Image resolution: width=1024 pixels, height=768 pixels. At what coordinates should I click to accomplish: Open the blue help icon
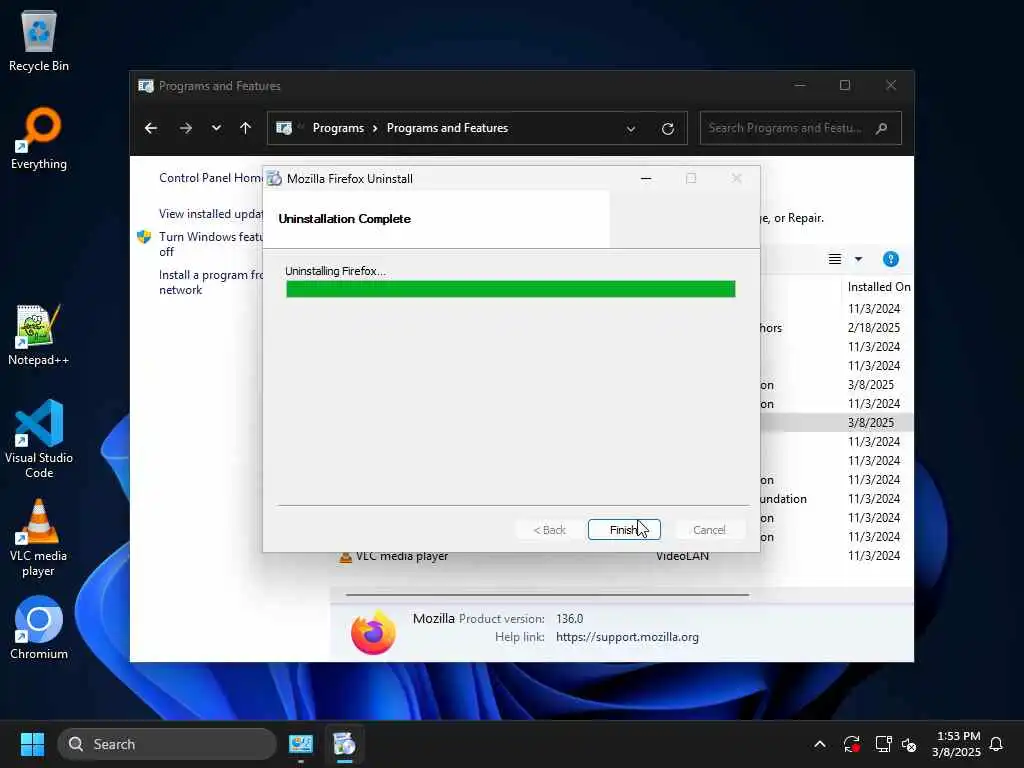(x=891, y=259)
